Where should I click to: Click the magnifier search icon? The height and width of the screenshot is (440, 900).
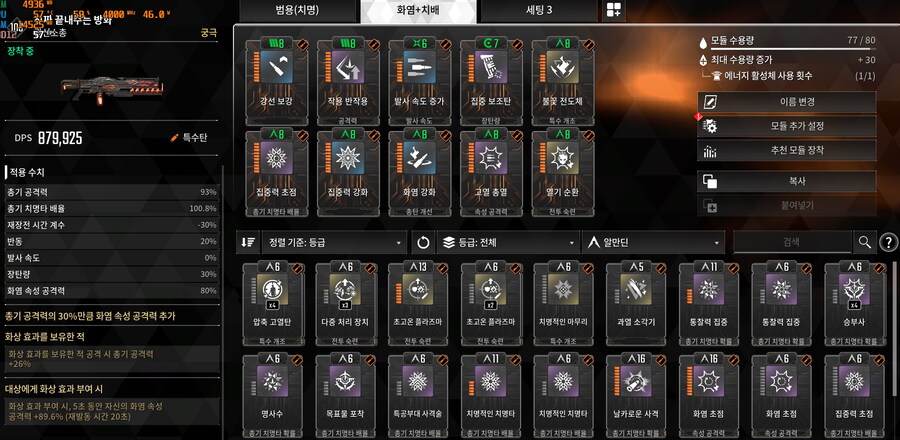pos(864,242)
